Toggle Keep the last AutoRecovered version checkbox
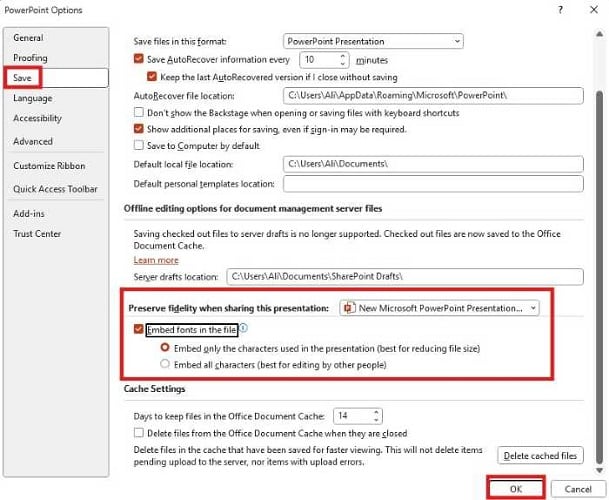Screen dimensions: 609x500 [x=152, y=77]
